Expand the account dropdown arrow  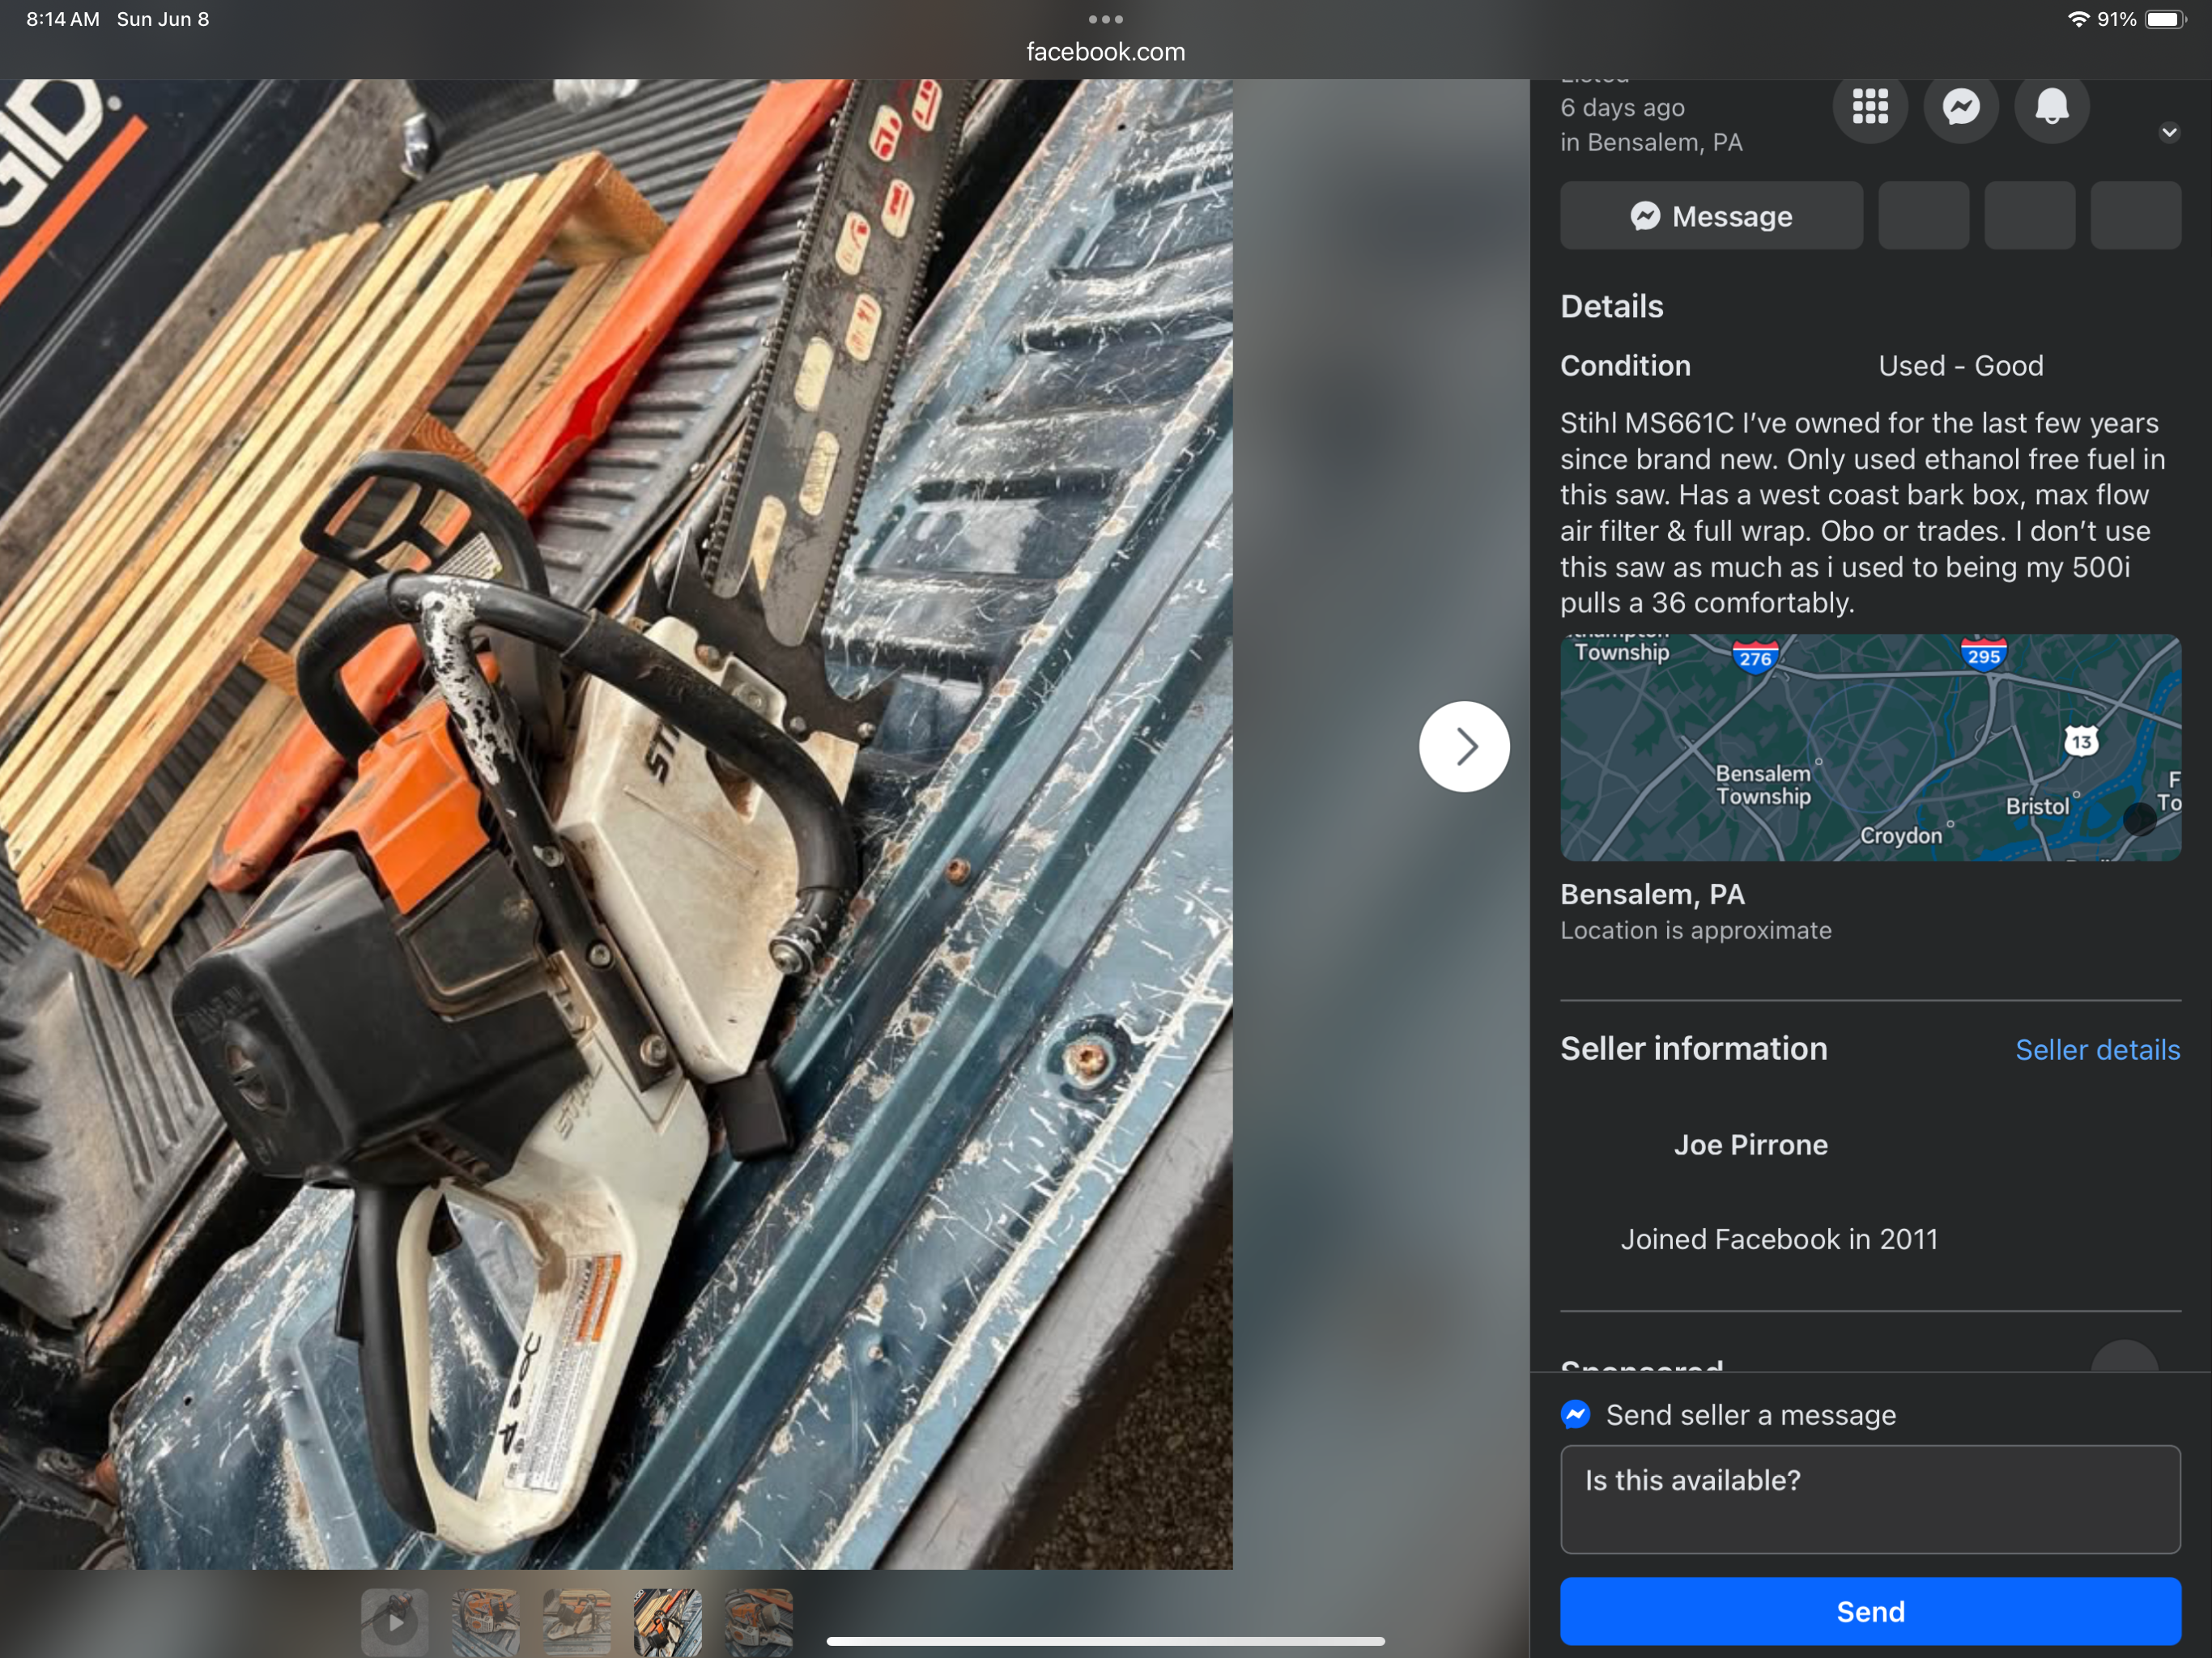tap(2169, 132)
